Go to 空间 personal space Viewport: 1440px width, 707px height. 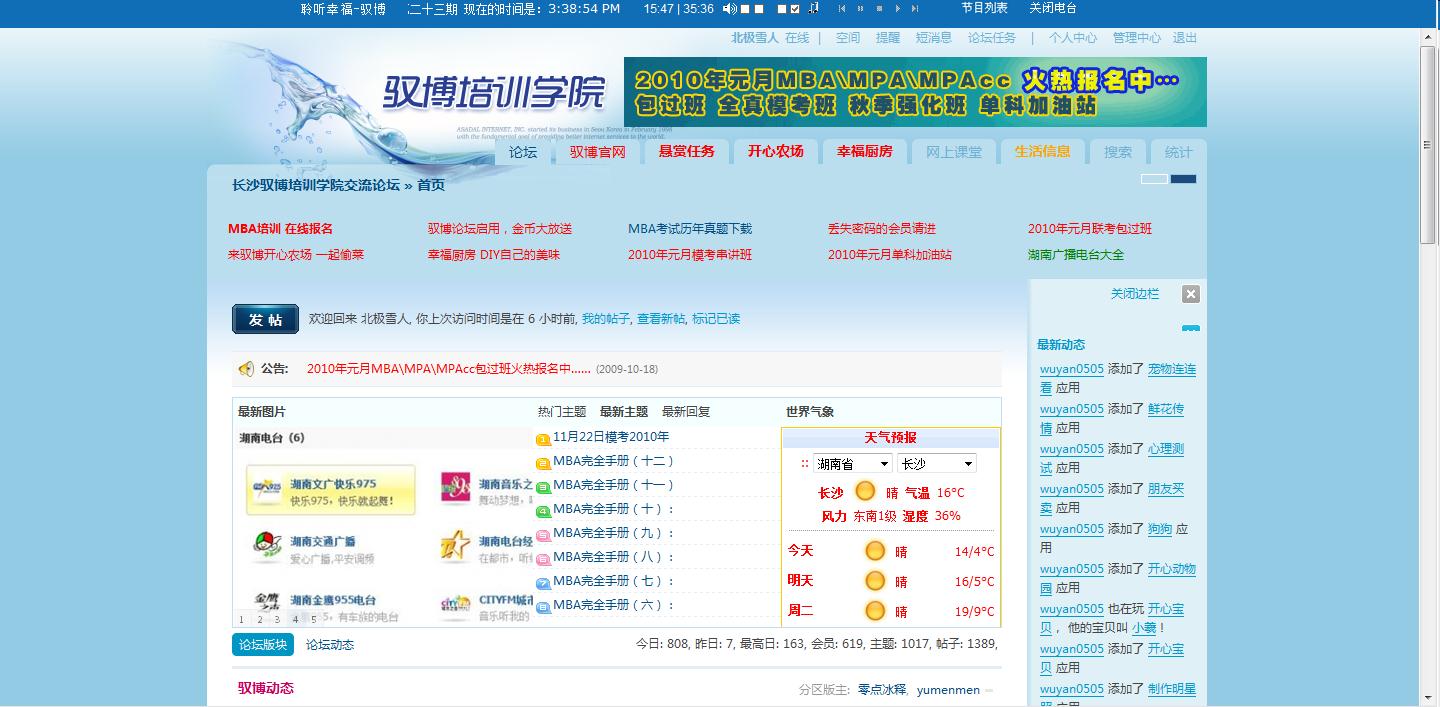848,38
